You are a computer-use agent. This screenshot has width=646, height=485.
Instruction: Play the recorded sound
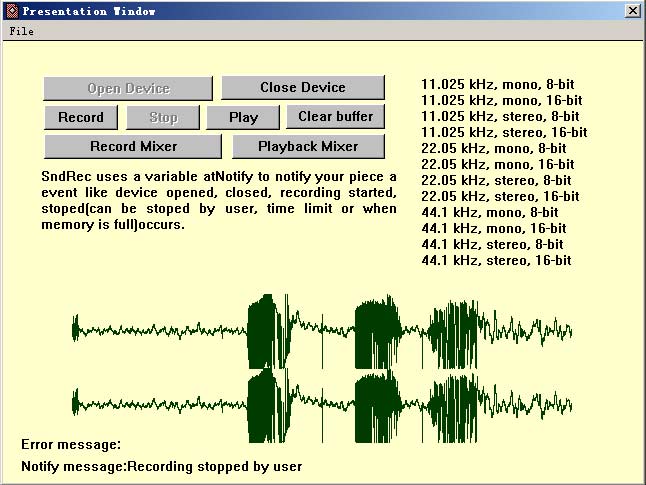click(x=243, y=117)
